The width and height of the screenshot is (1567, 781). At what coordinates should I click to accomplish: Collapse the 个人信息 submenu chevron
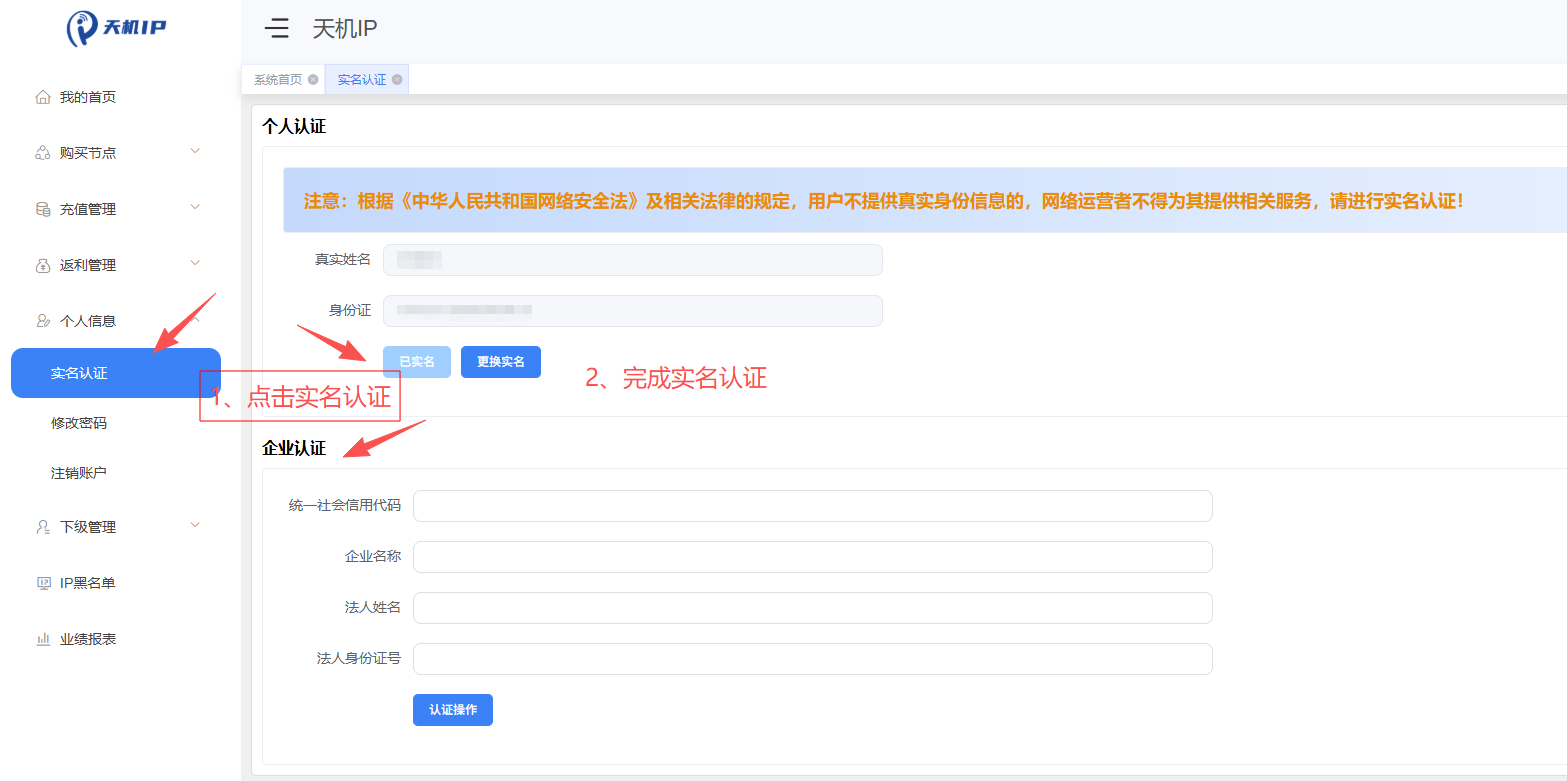pyautogui.click(x=195, y=320)
